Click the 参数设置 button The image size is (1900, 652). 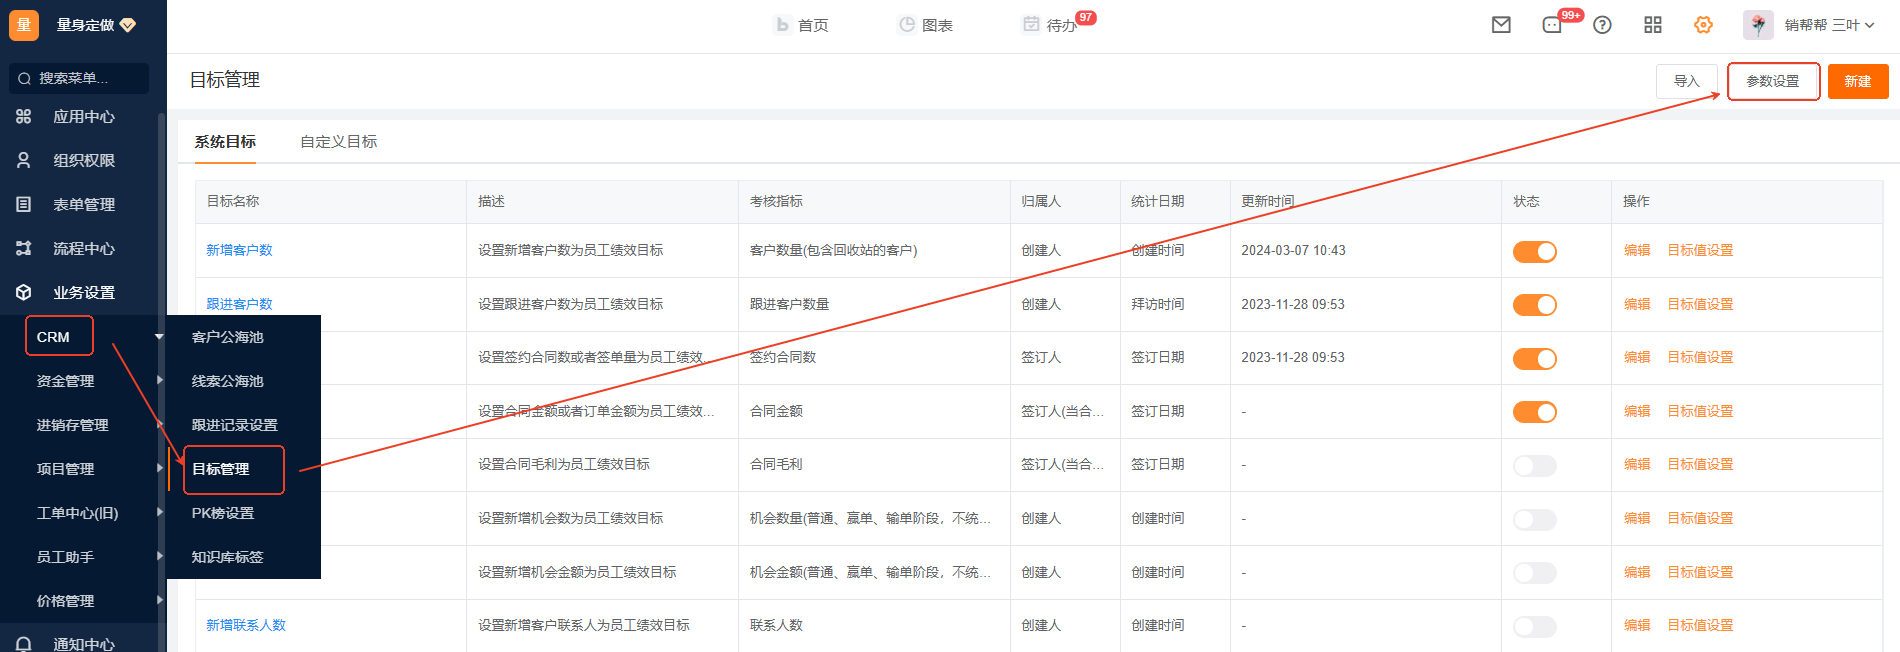(1772, 81)
